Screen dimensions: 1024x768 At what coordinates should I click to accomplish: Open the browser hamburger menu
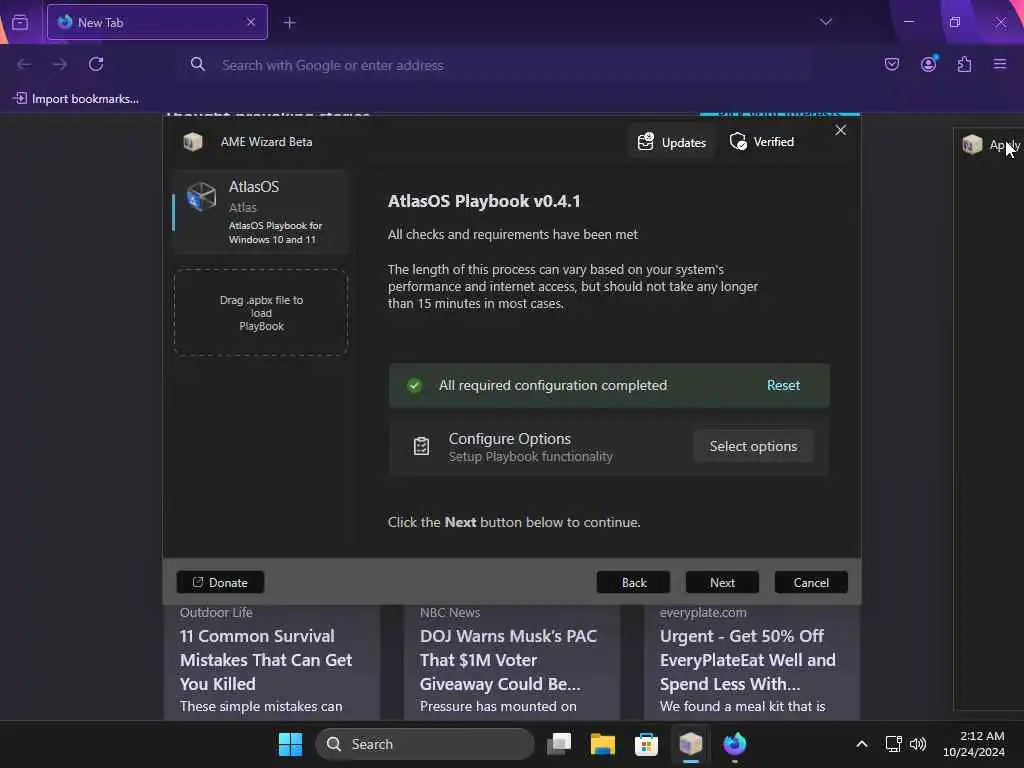click(1000, 64)
